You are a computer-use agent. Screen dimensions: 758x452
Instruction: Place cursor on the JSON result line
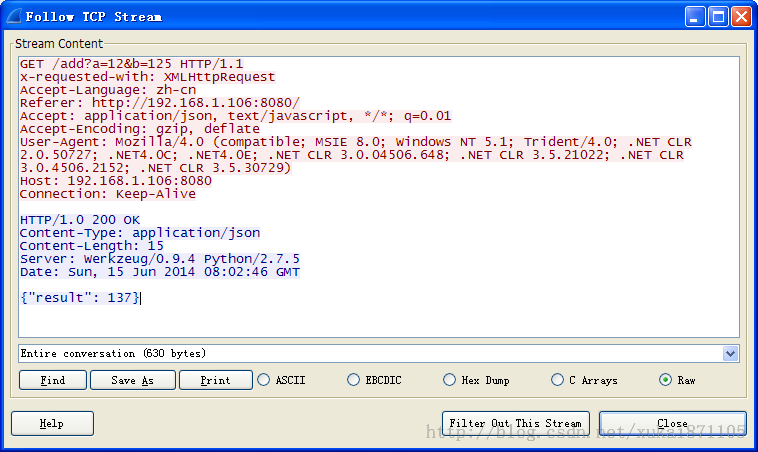80,298
